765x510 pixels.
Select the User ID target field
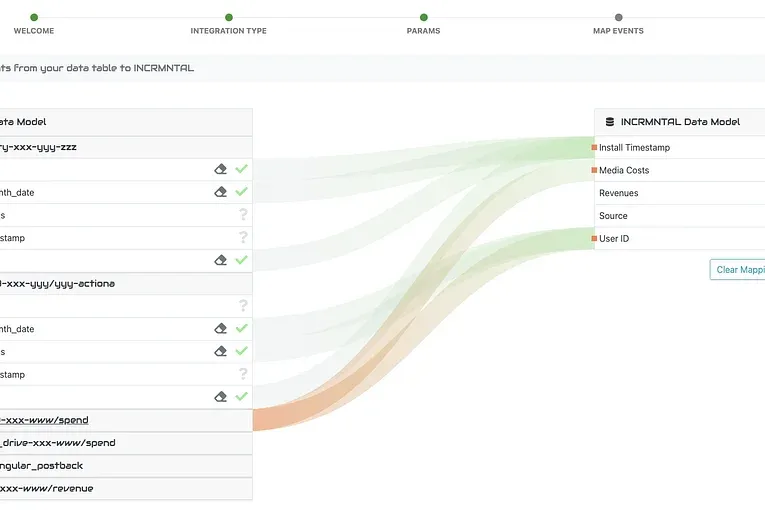click(680, 238)
